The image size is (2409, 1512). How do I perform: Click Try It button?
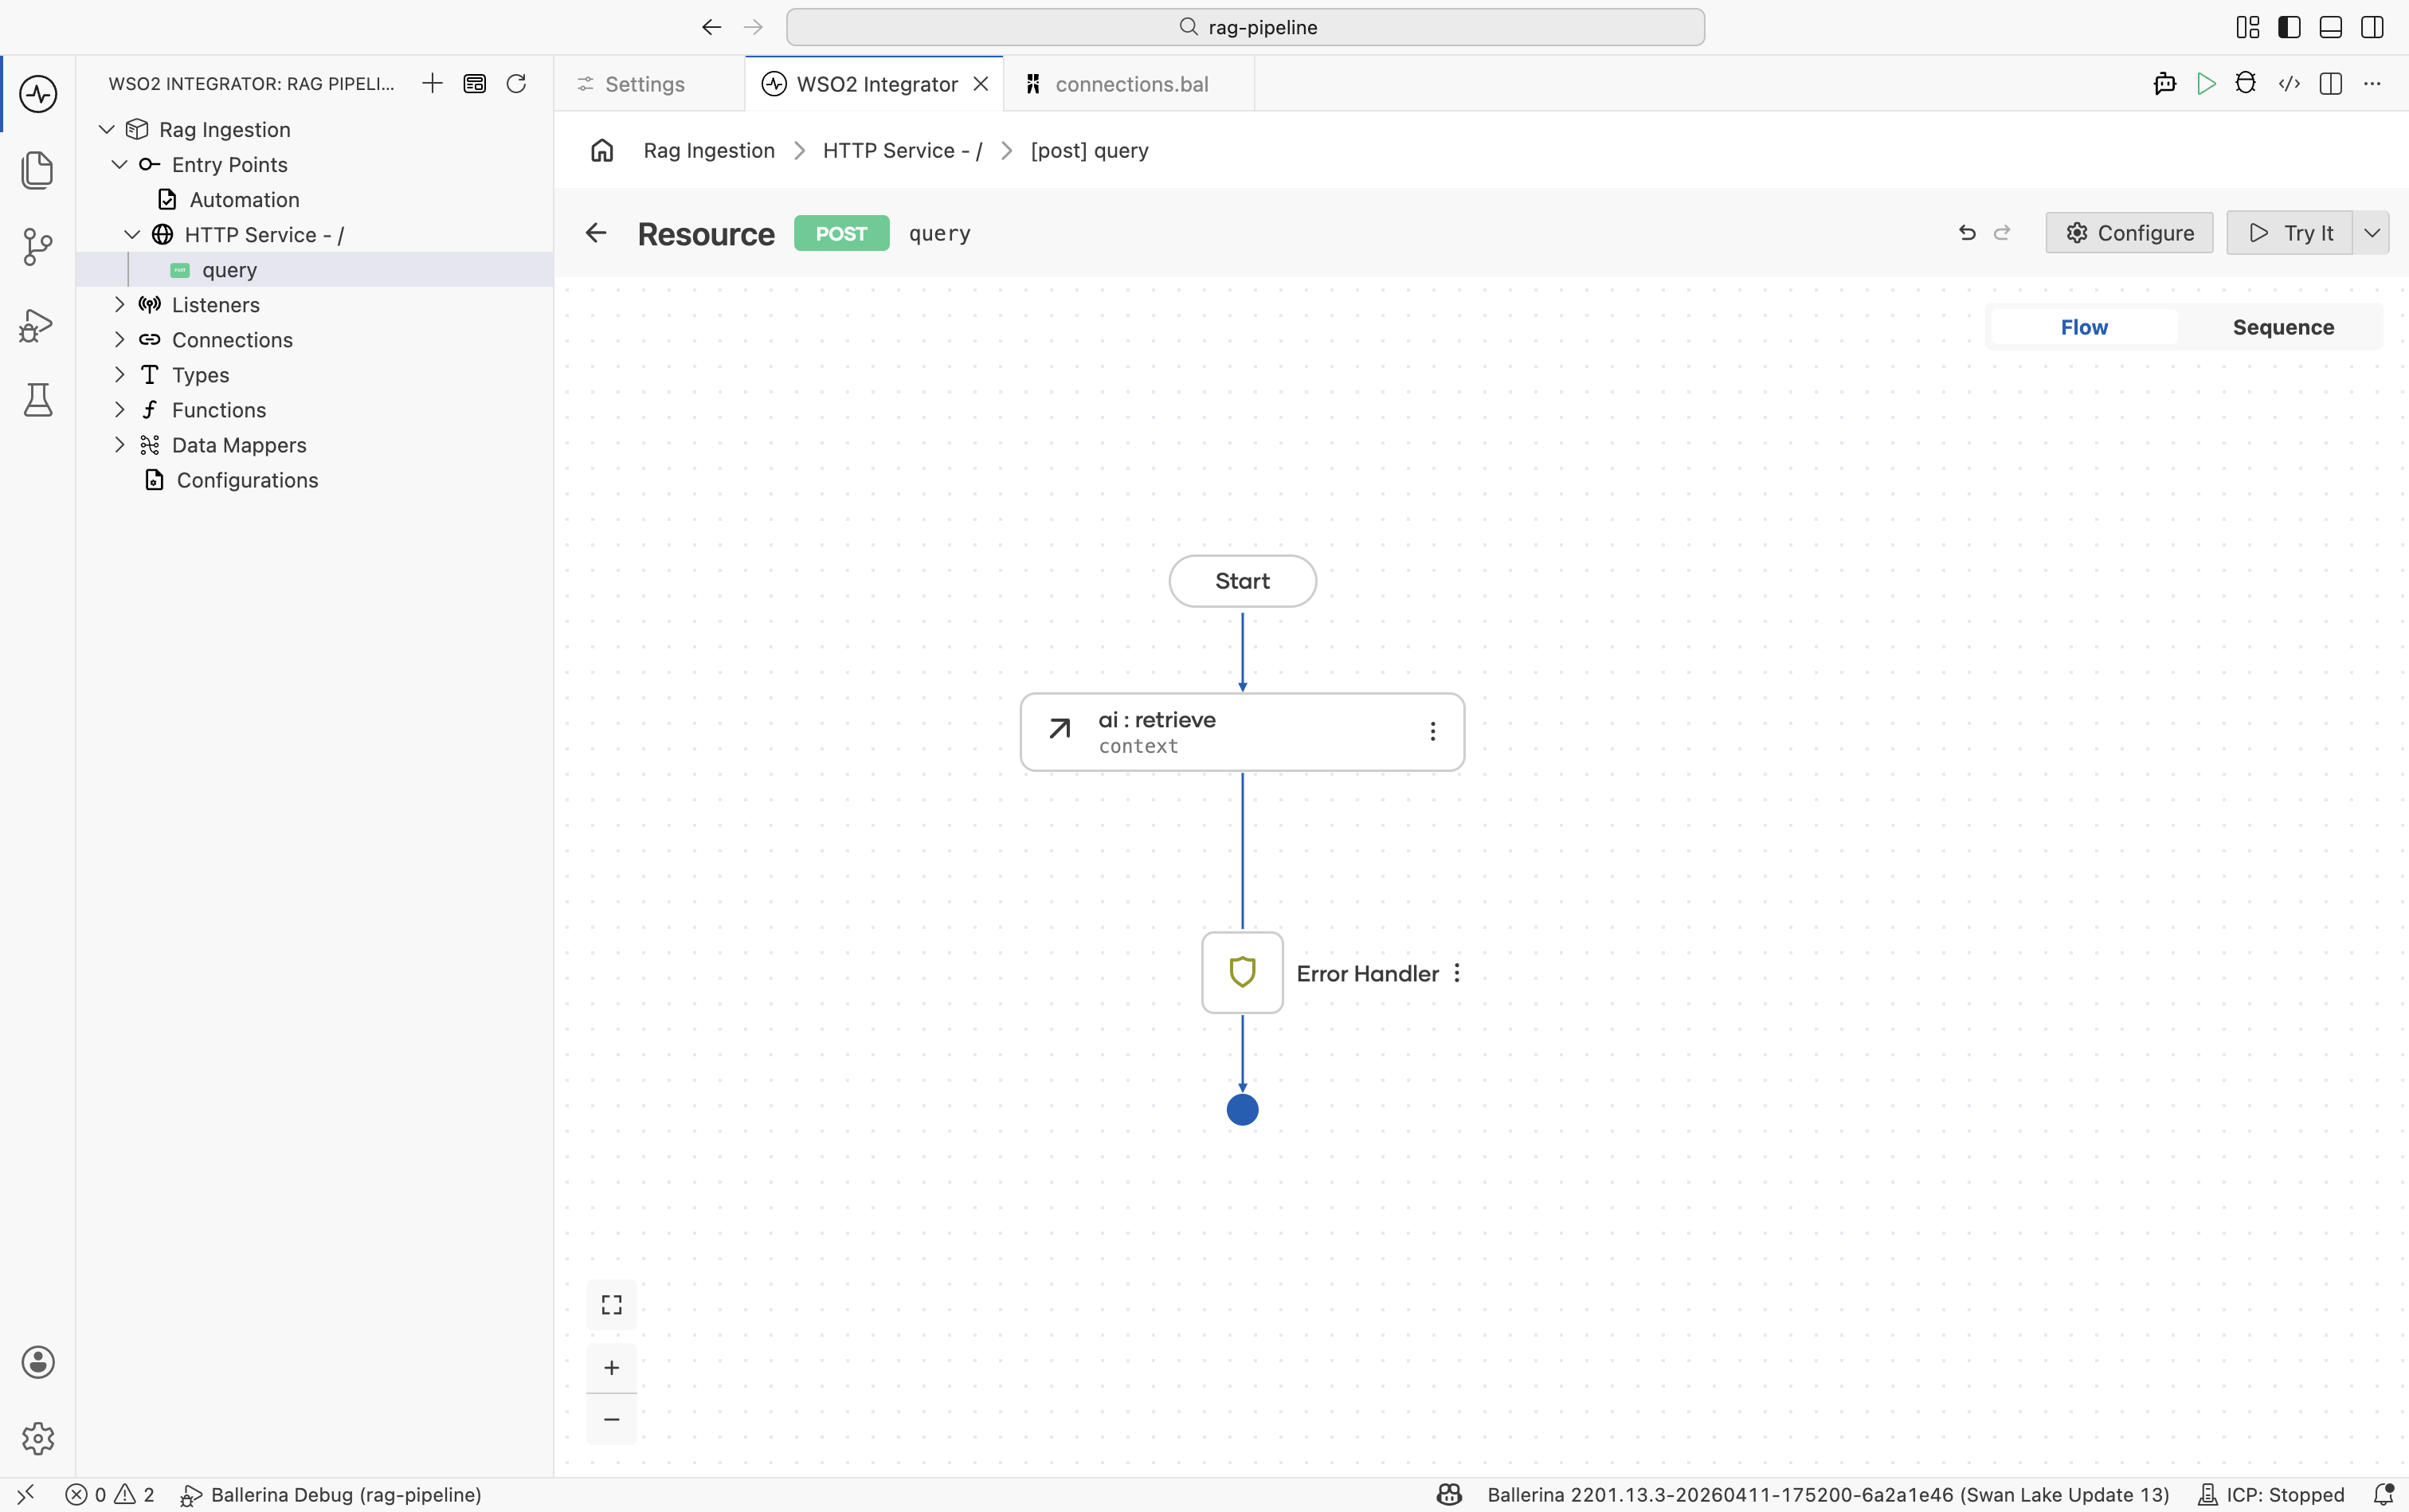point(2289,233)
